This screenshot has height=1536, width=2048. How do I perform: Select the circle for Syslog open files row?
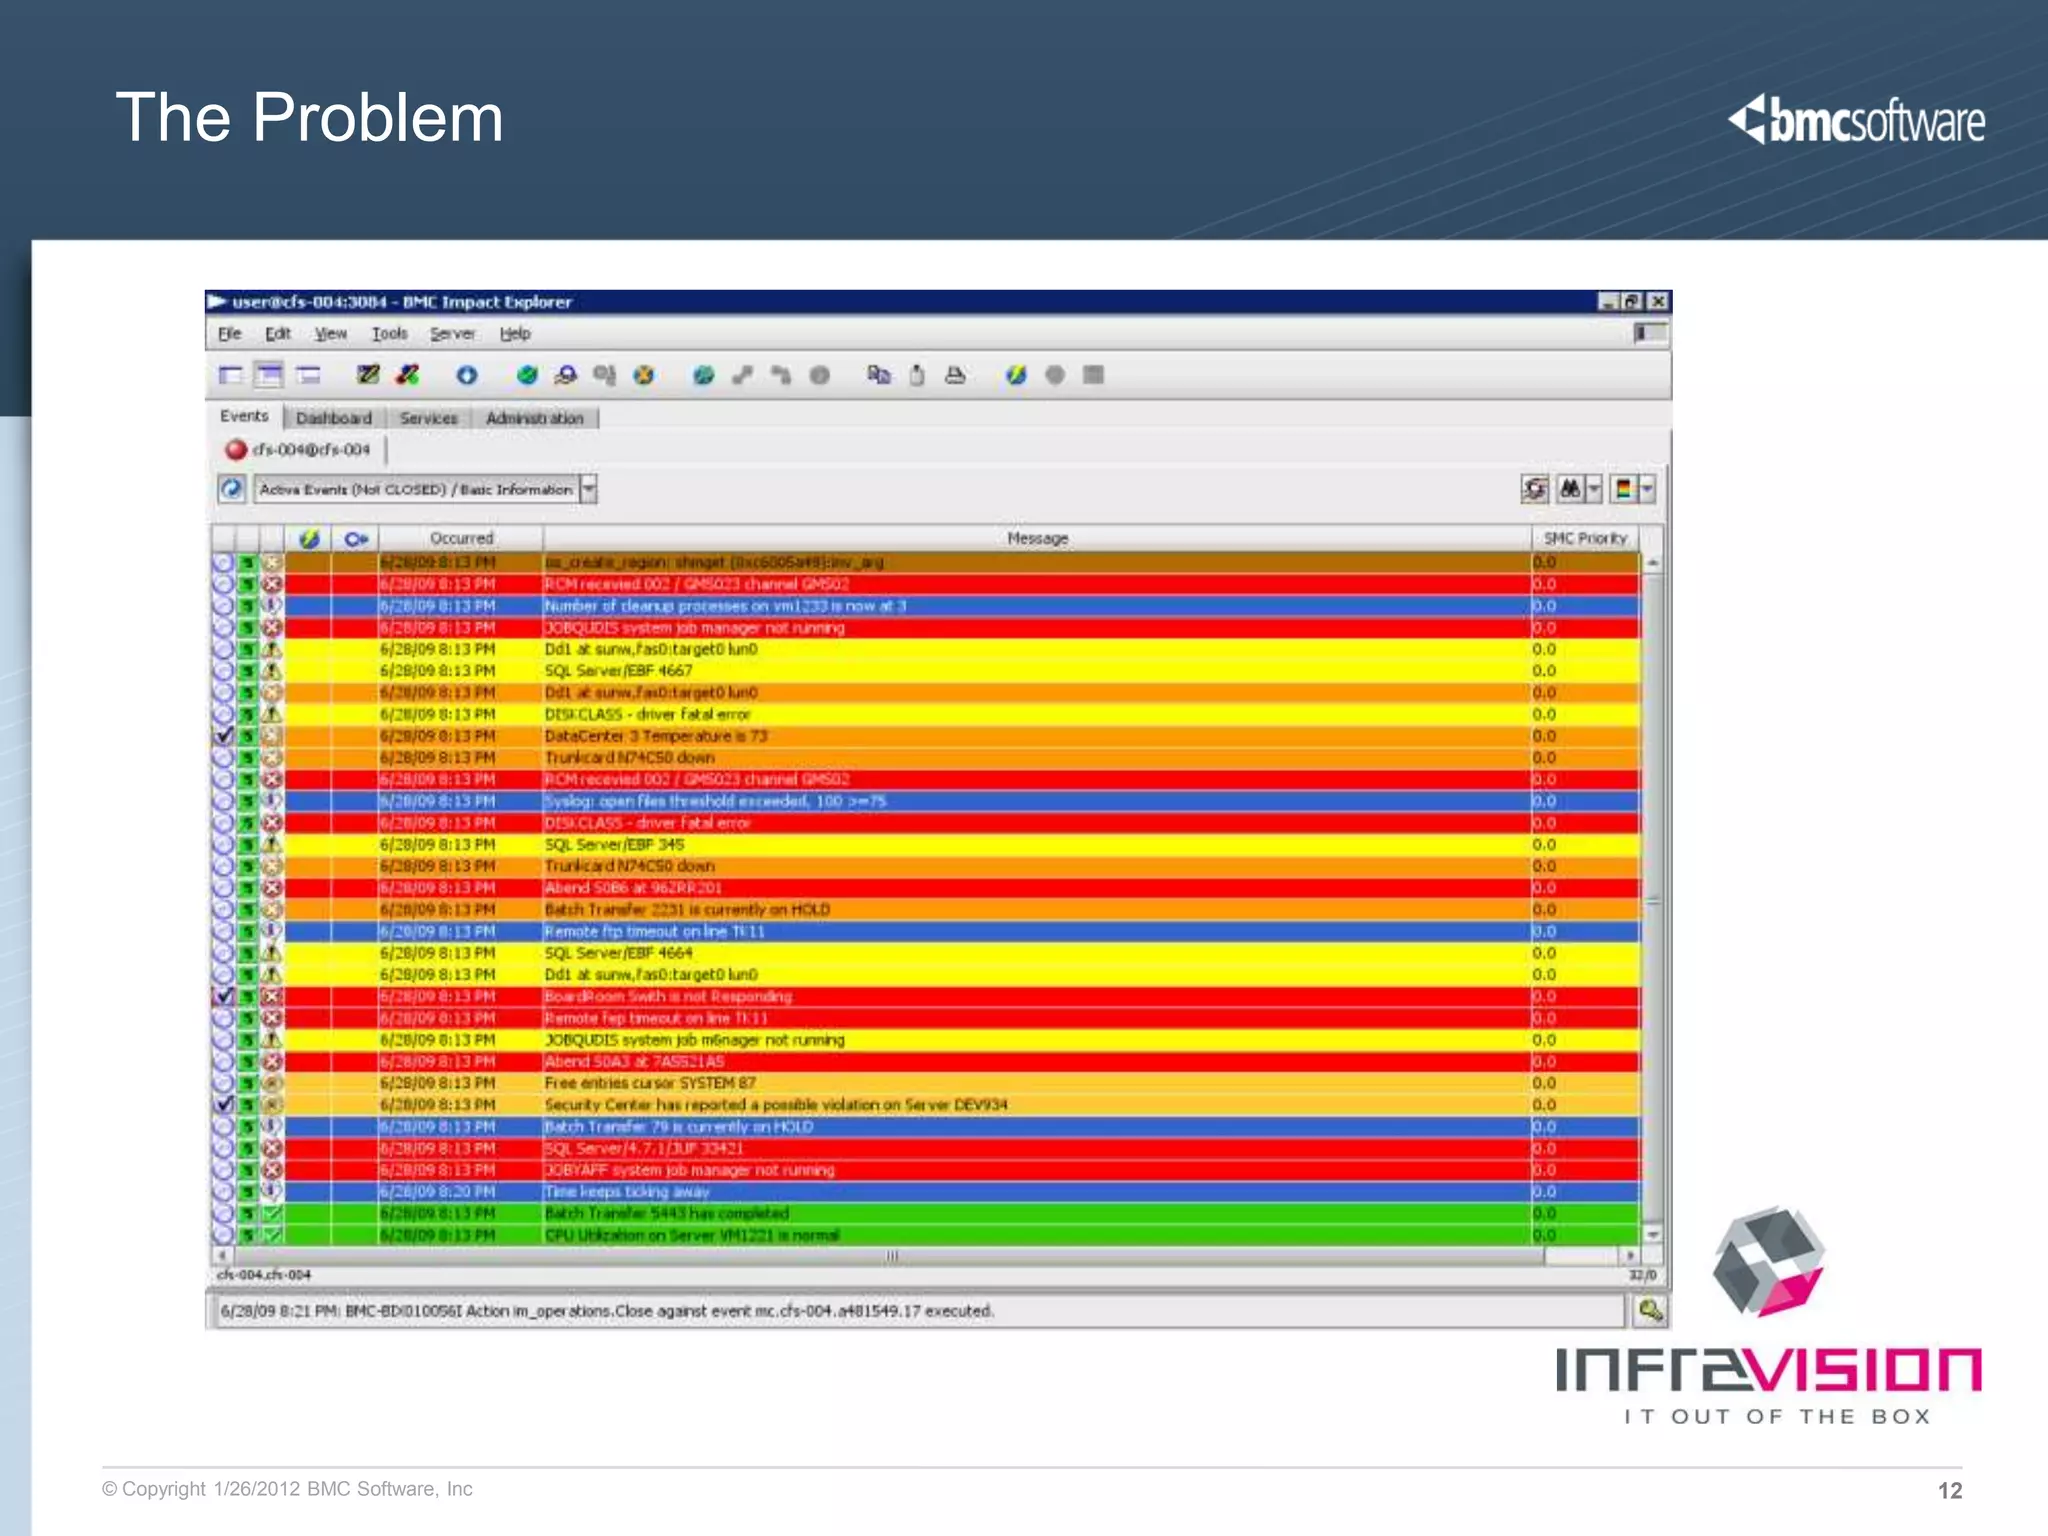223,801
